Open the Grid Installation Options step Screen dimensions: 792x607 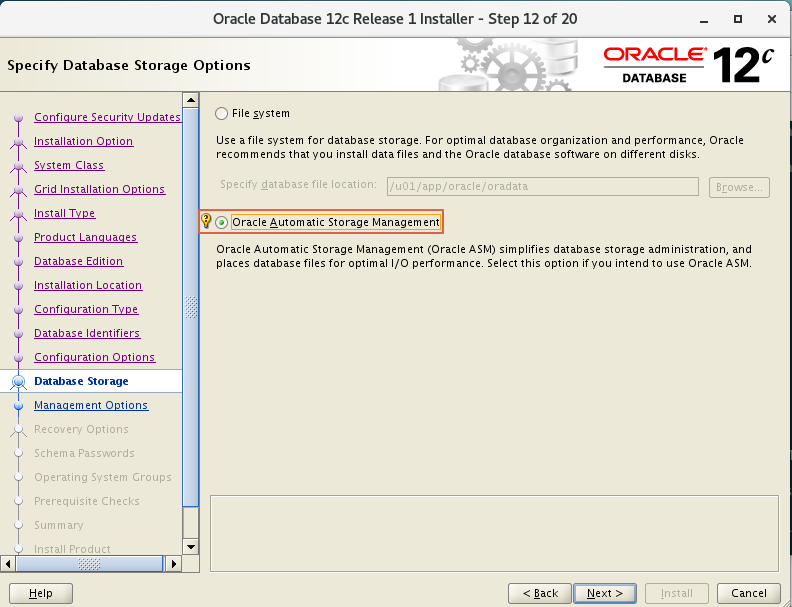point(100,189)
